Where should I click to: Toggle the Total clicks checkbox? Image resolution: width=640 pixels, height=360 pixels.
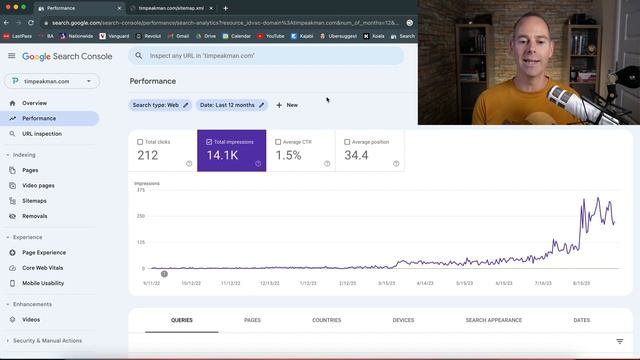140,142
